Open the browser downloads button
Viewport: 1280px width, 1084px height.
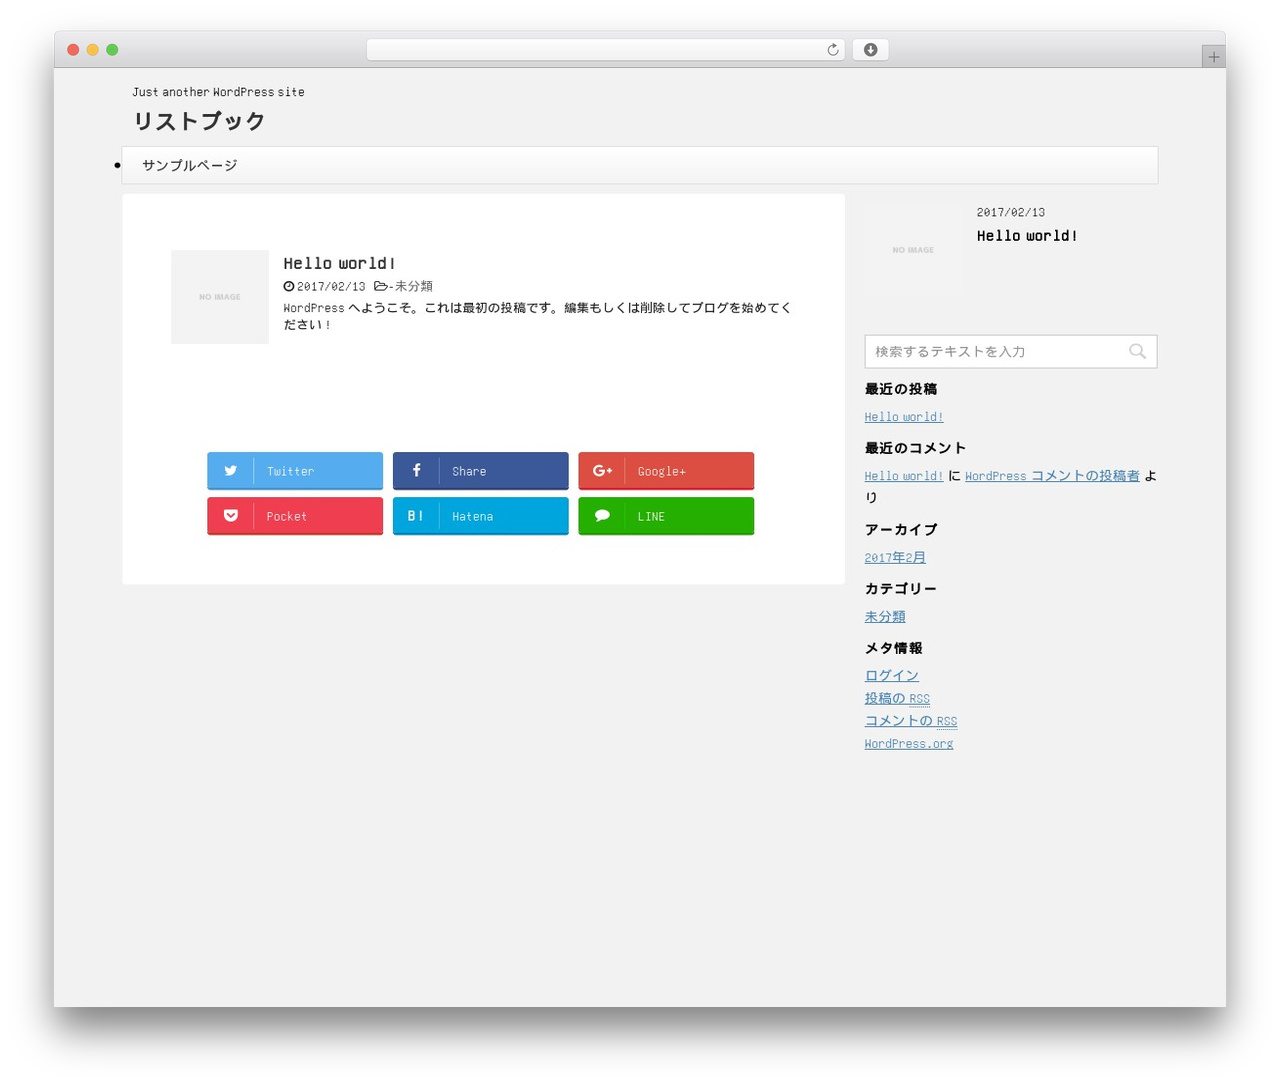click(x=870, y=50)
